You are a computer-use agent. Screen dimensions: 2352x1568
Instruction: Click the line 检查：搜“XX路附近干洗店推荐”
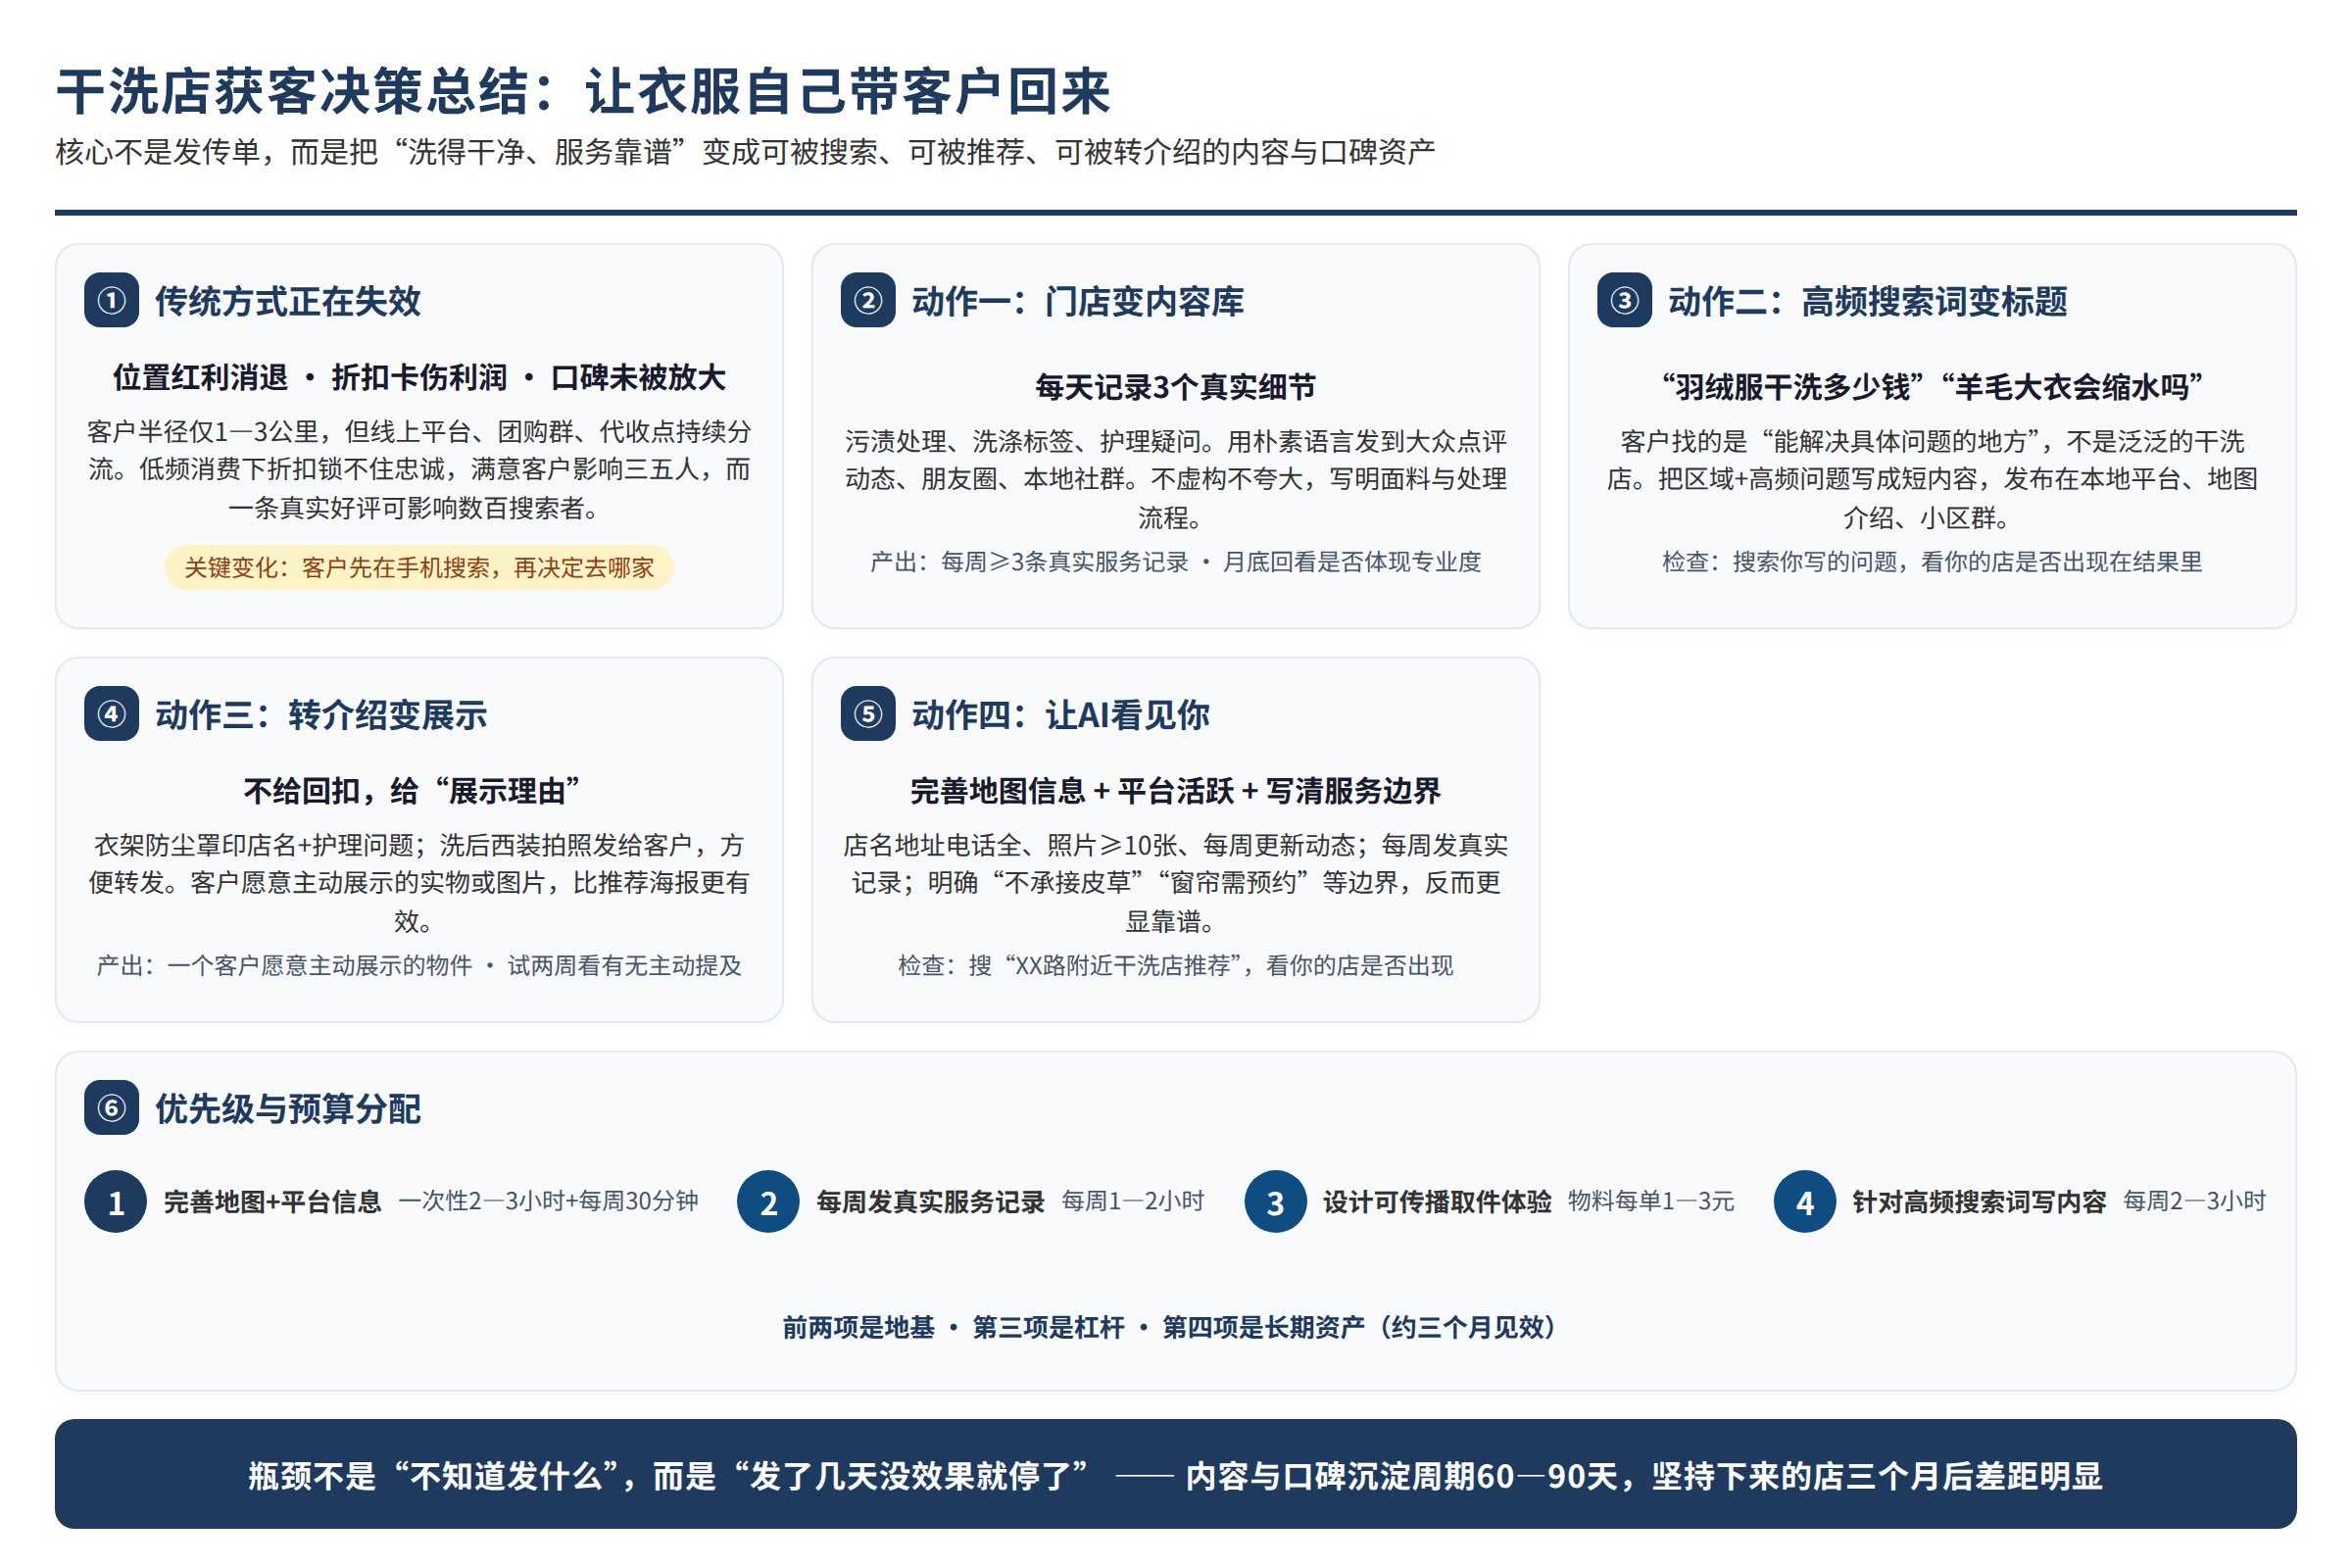[1176, 966]
